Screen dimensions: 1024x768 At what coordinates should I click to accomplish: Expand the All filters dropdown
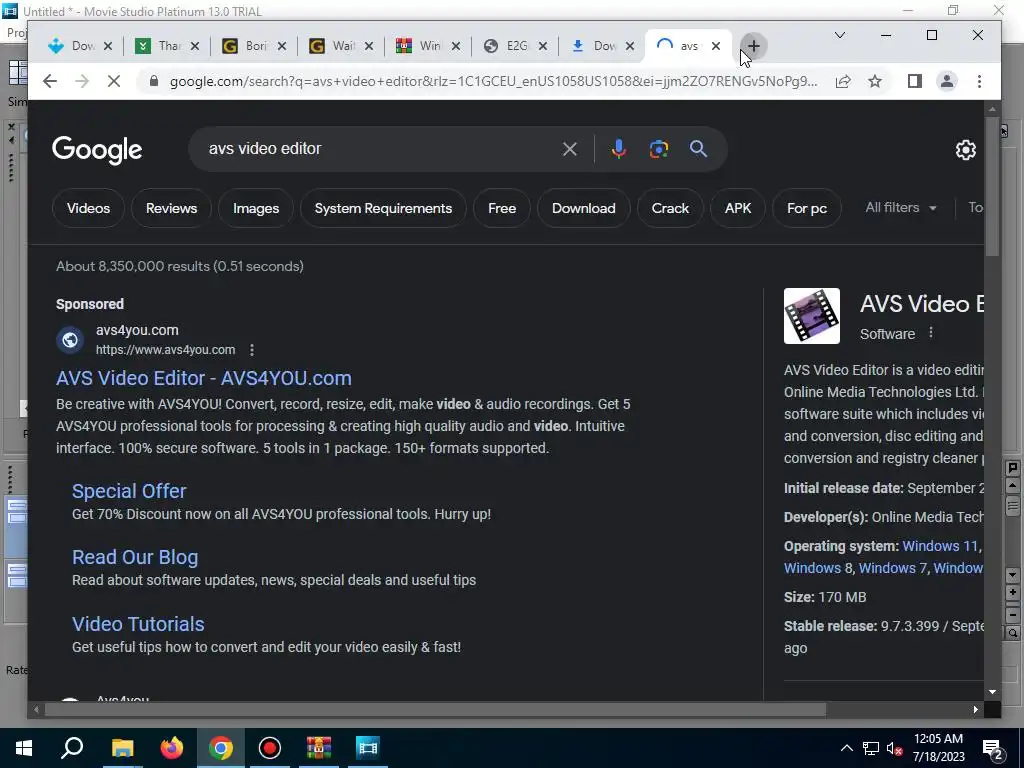[x=901, y=208]
